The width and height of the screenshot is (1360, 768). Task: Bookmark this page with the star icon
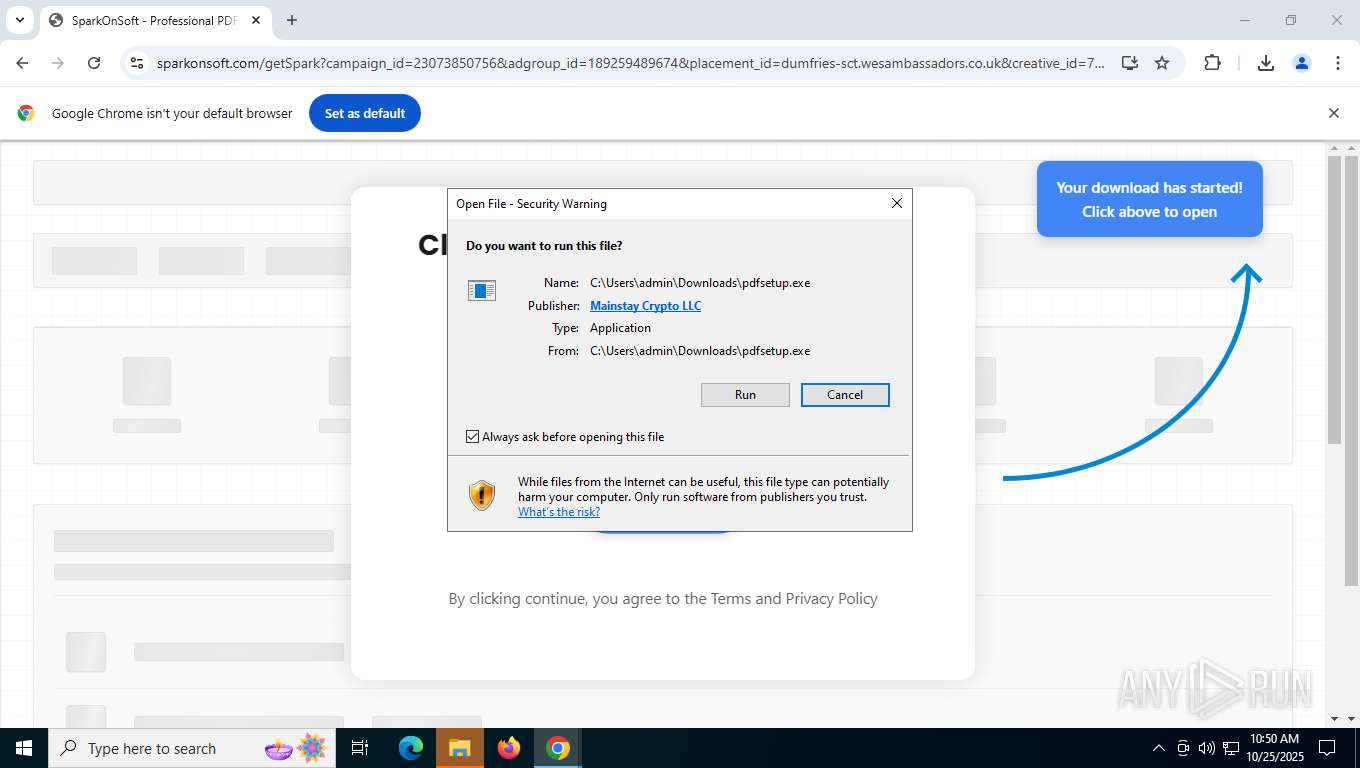point(1162,63)
